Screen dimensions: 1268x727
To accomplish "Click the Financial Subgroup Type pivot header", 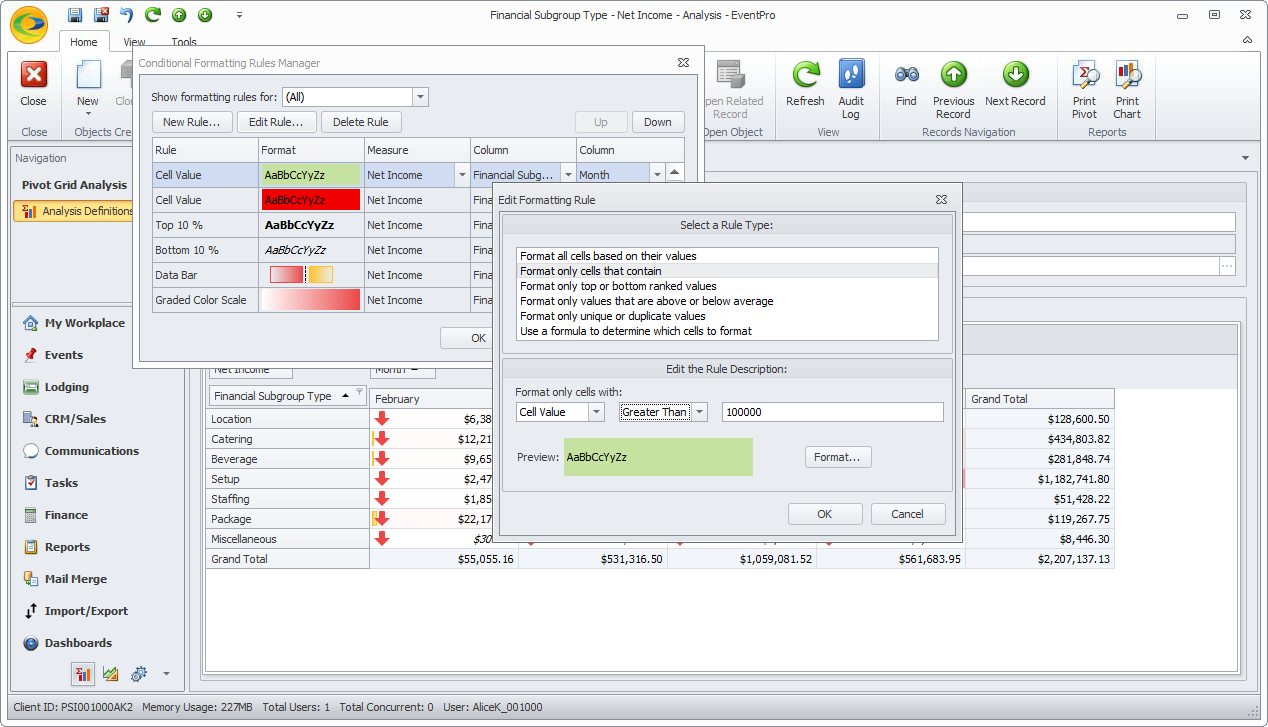I will [x=288, y=396].
